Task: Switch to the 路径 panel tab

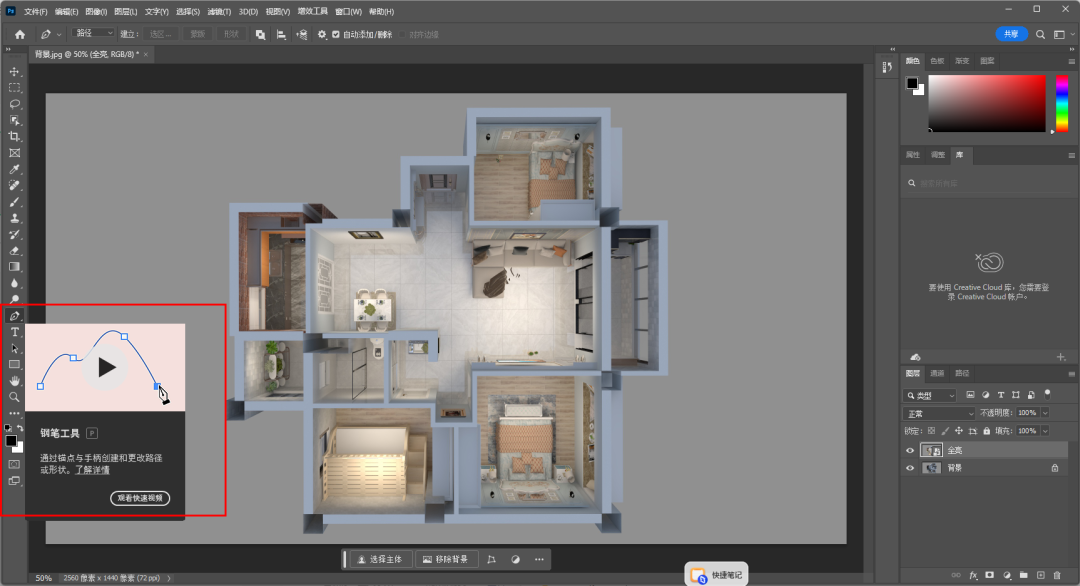Action: [x=962, y=374]
